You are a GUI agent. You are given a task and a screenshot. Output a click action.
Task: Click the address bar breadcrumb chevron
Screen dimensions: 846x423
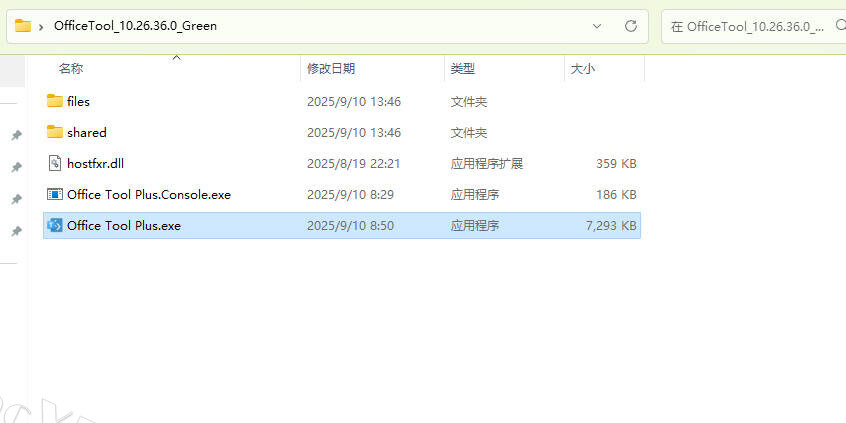(x=42, y=26)
